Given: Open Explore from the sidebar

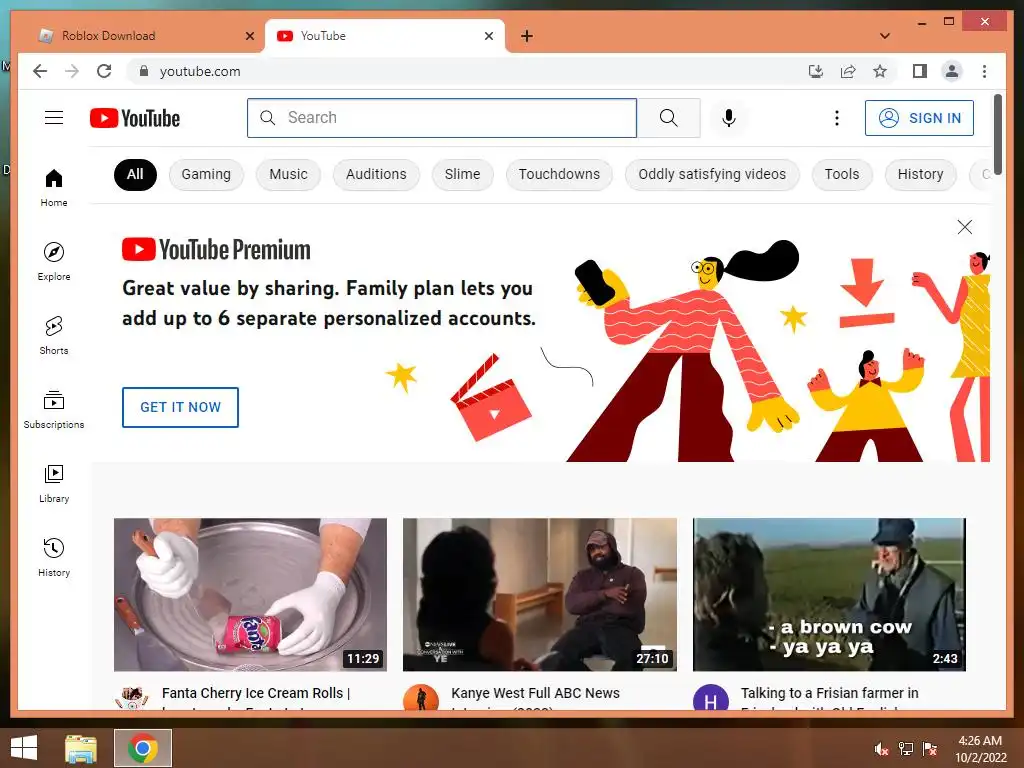Looking at the screenshot, I should tap(54, 261).
